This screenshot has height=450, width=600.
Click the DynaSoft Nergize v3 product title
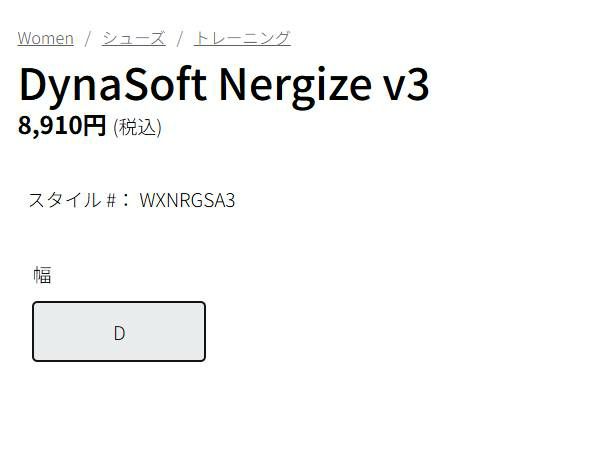[225, 85]
